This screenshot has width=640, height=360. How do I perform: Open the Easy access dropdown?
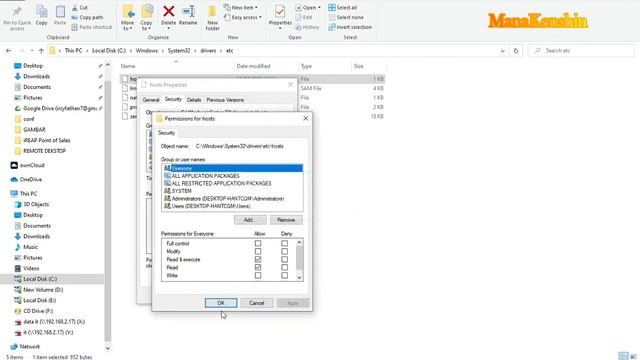pyautogui.click(x=242, y=18)
